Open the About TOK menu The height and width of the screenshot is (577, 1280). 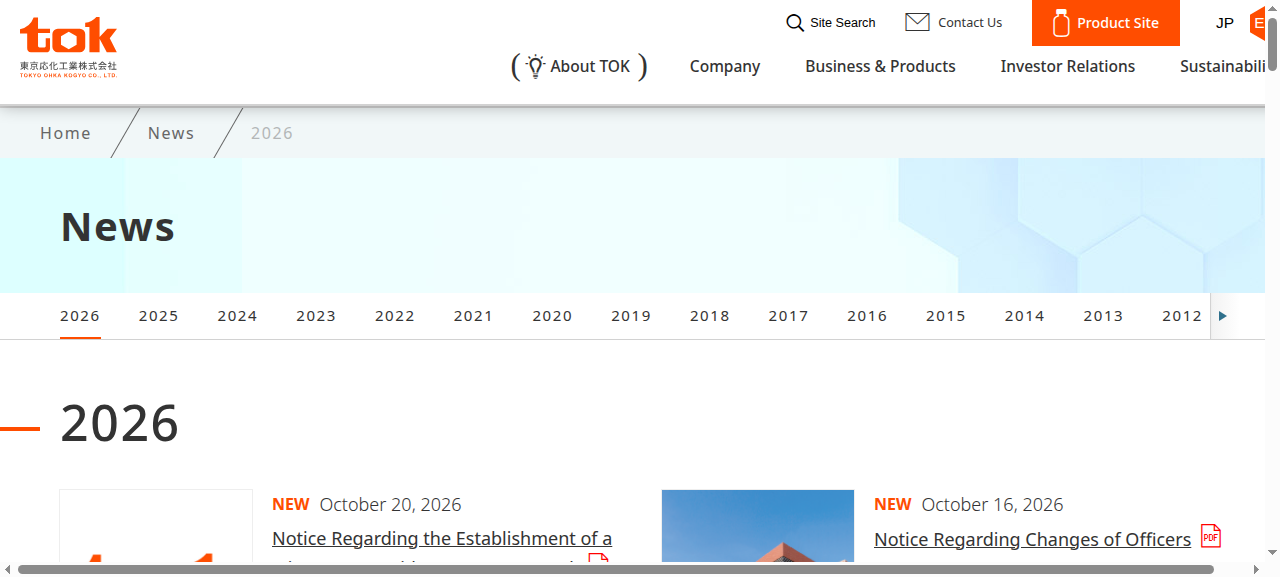(x=579, y=66)
